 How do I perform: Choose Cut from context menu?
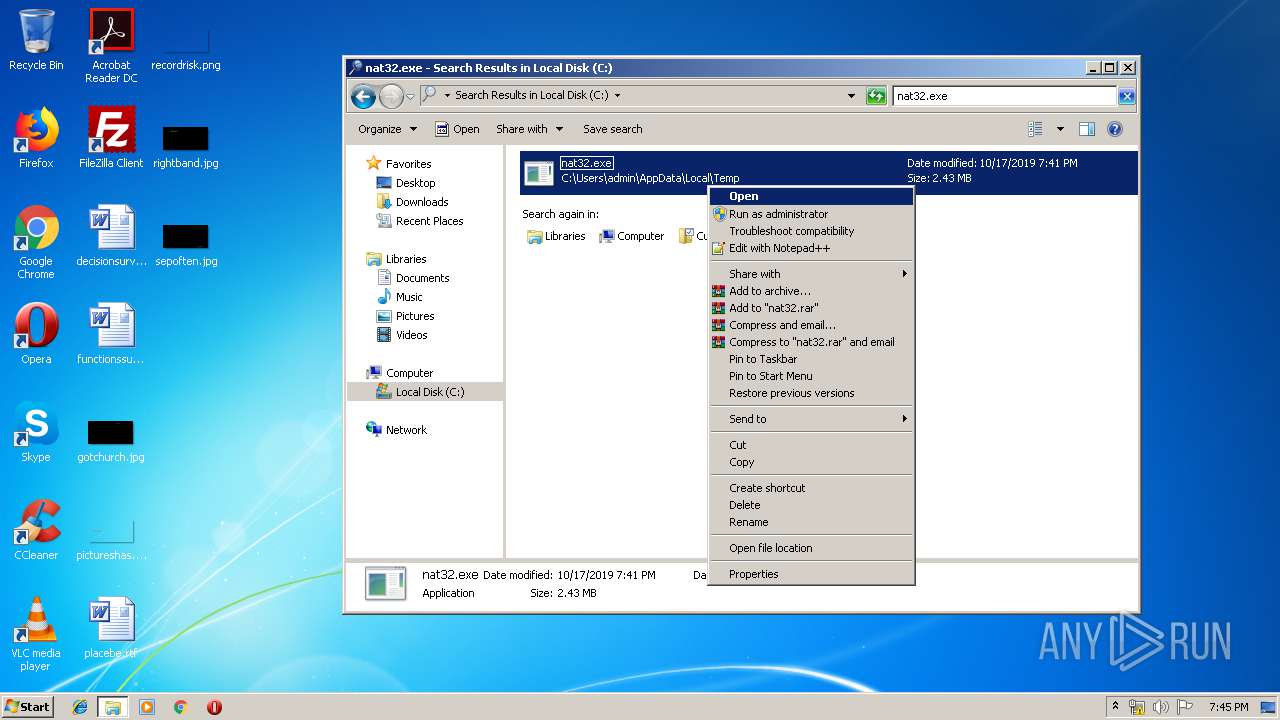811,445
